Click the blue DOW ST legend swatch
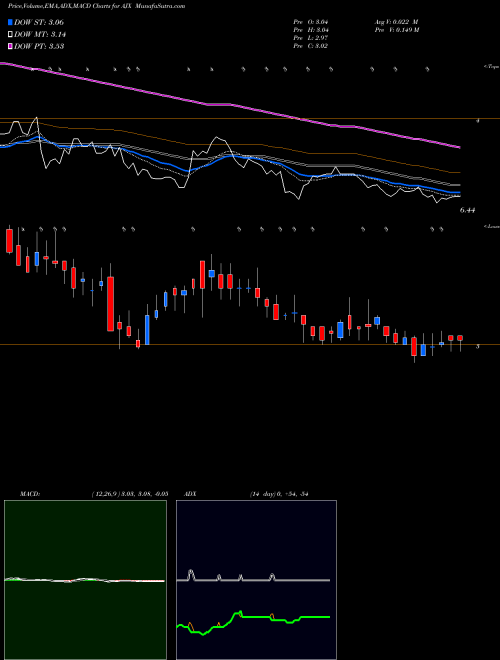 pos(10,22)
